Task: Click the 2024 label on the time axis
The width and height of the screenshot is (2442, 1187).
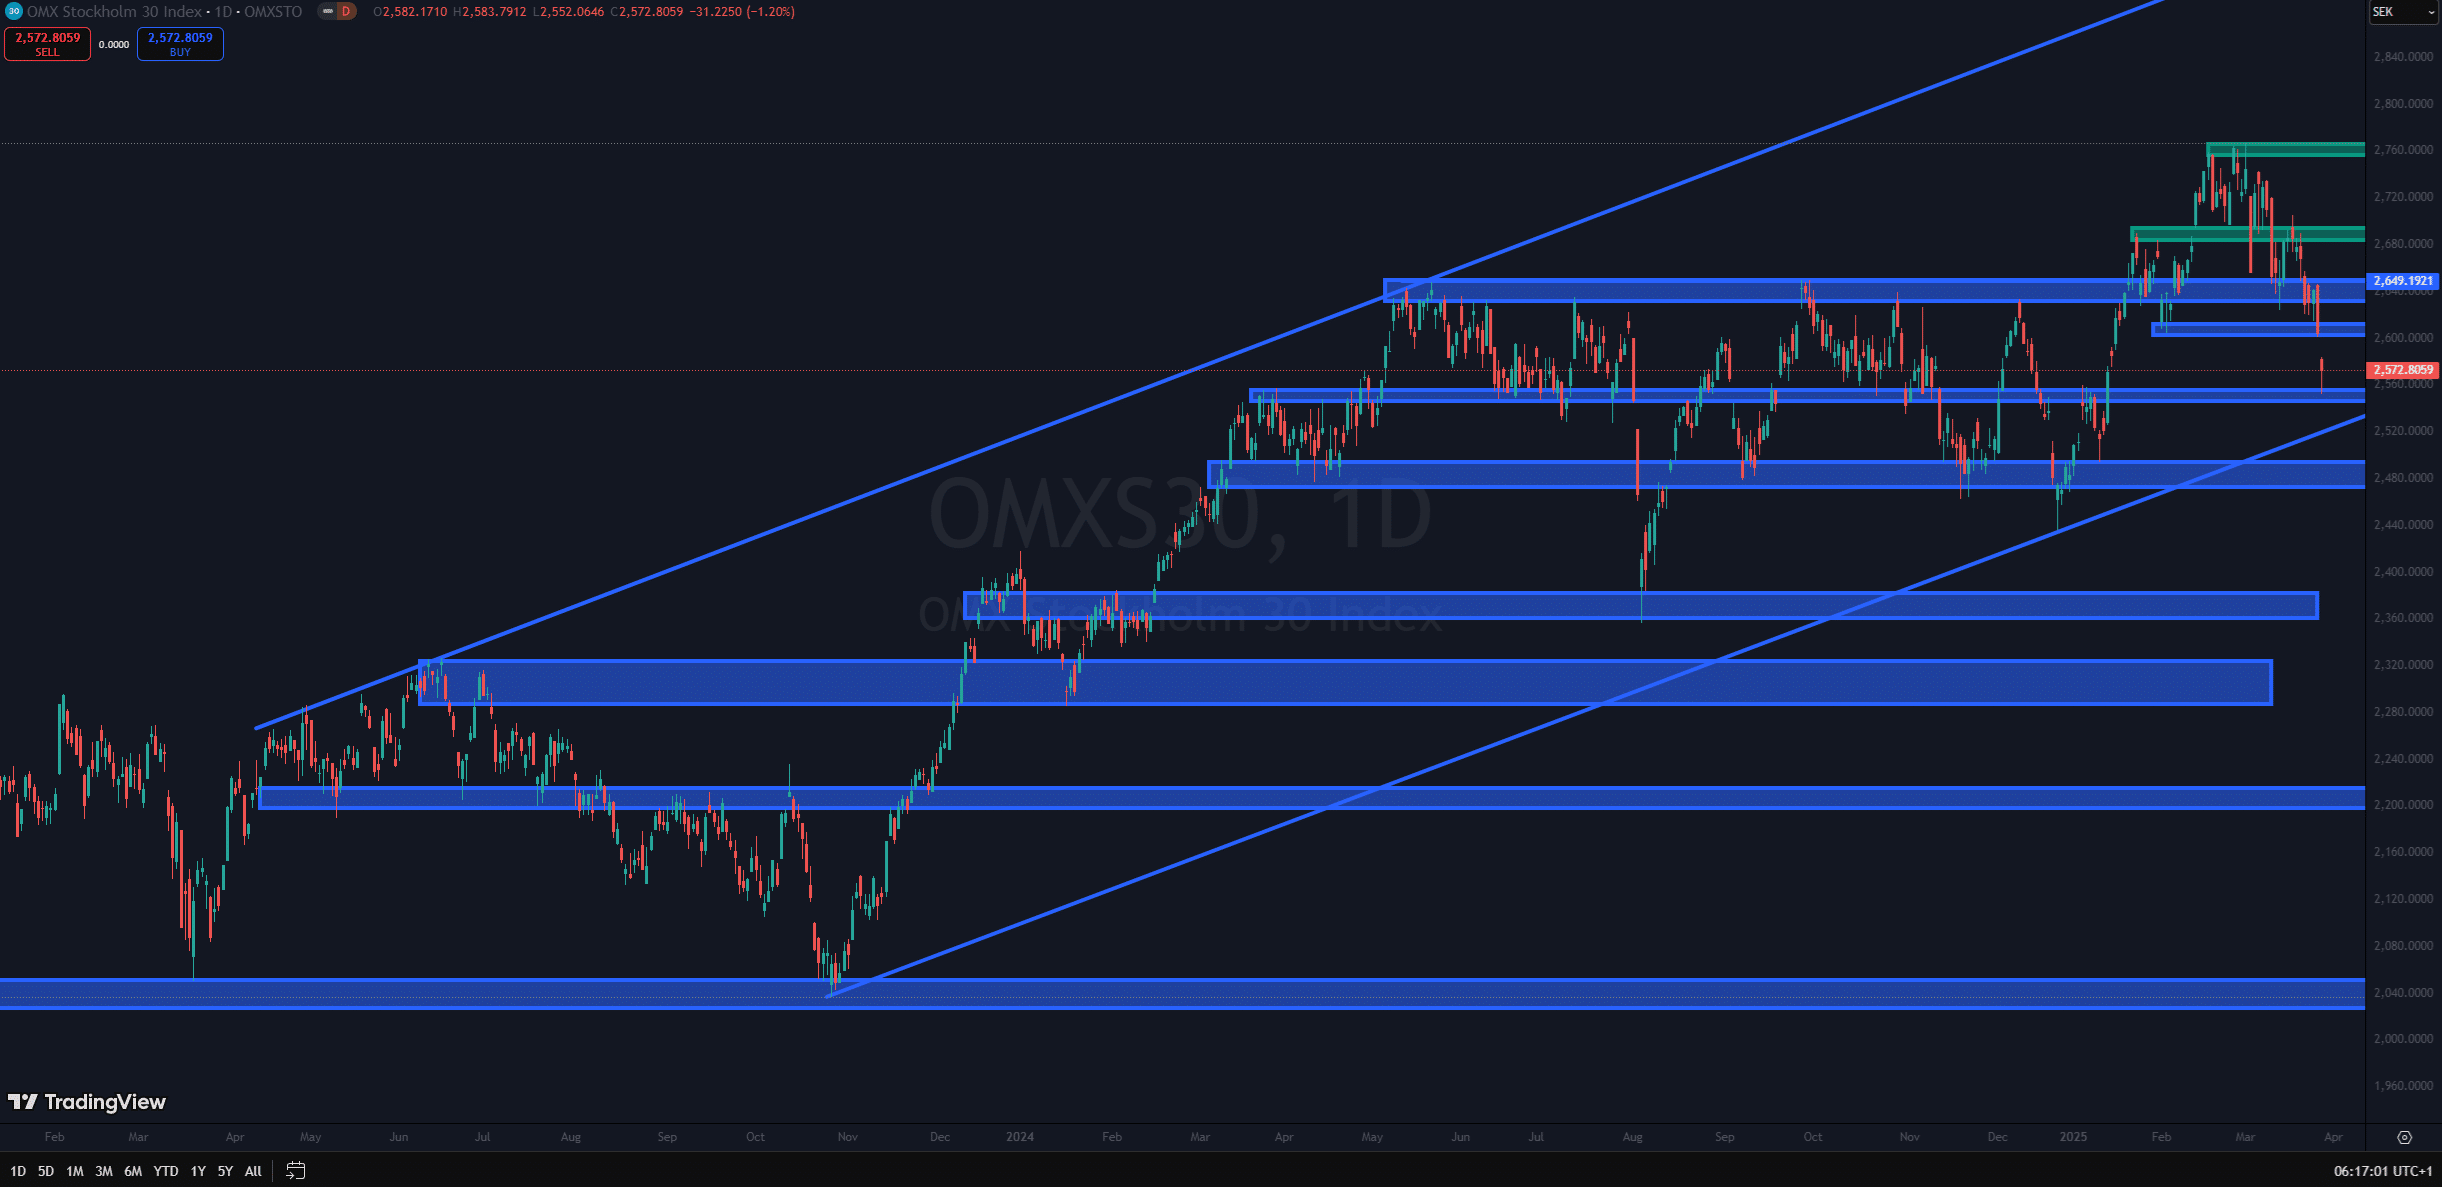Action: coord(1020,1137)
